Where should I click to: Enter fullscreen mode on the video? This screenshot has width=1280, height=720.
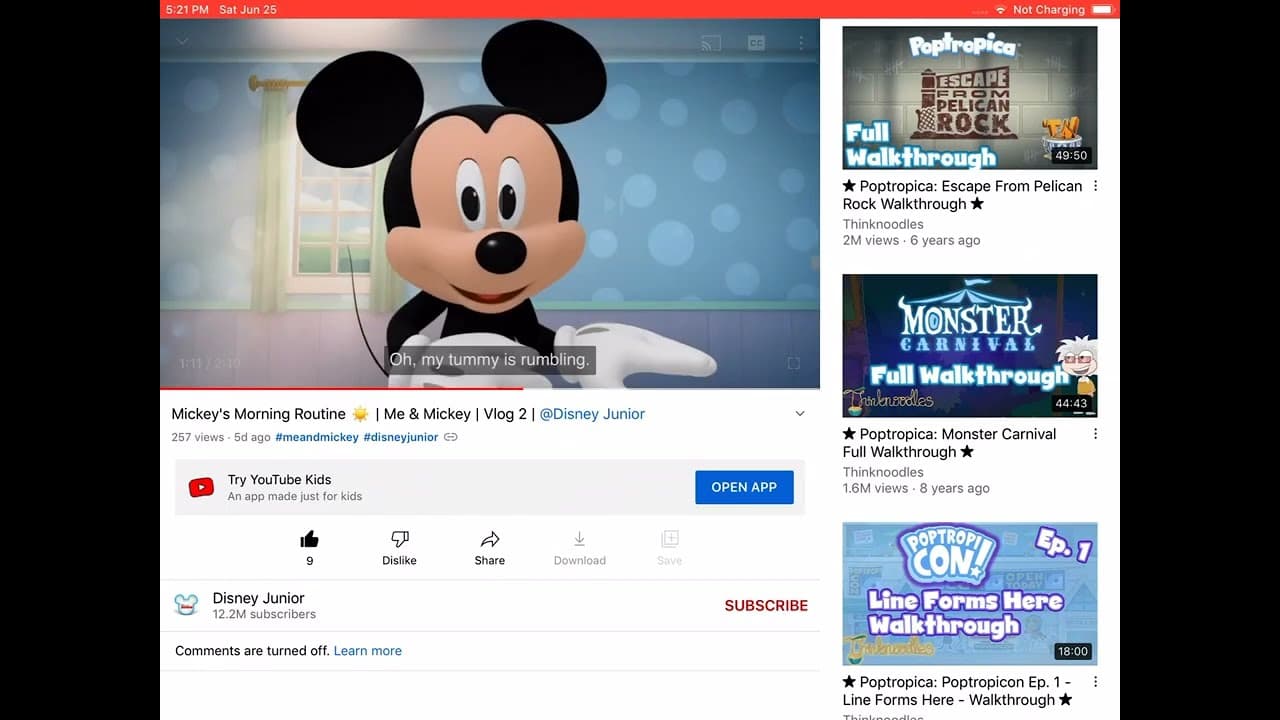[794, 363]
